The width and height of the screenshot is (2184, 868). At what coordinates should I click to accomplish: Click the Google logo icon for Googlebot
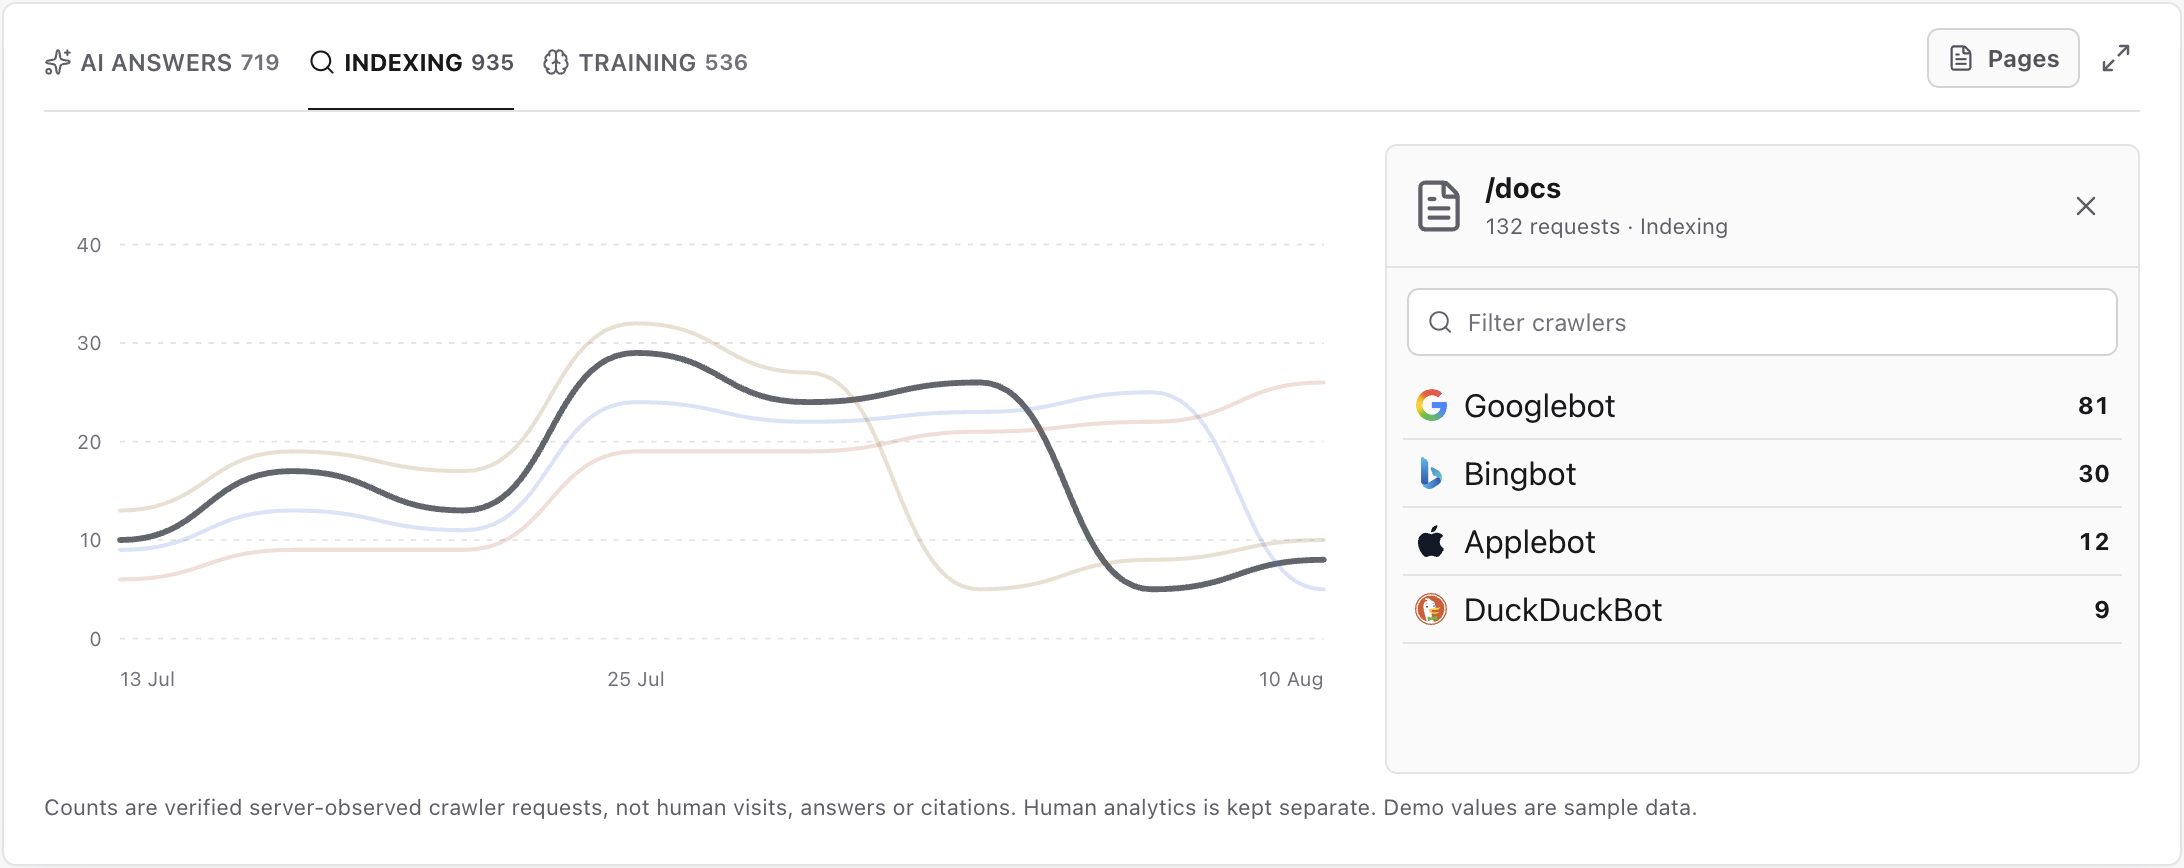pos(1432,405)
